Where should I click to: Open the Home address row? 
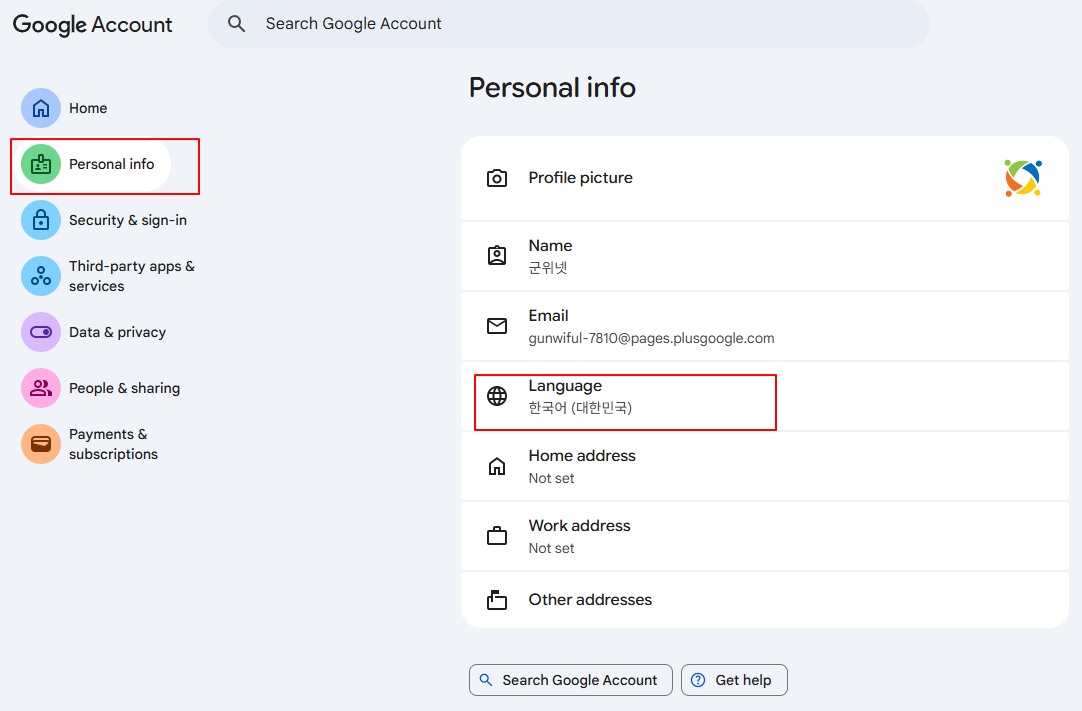[x=764, y=466]
